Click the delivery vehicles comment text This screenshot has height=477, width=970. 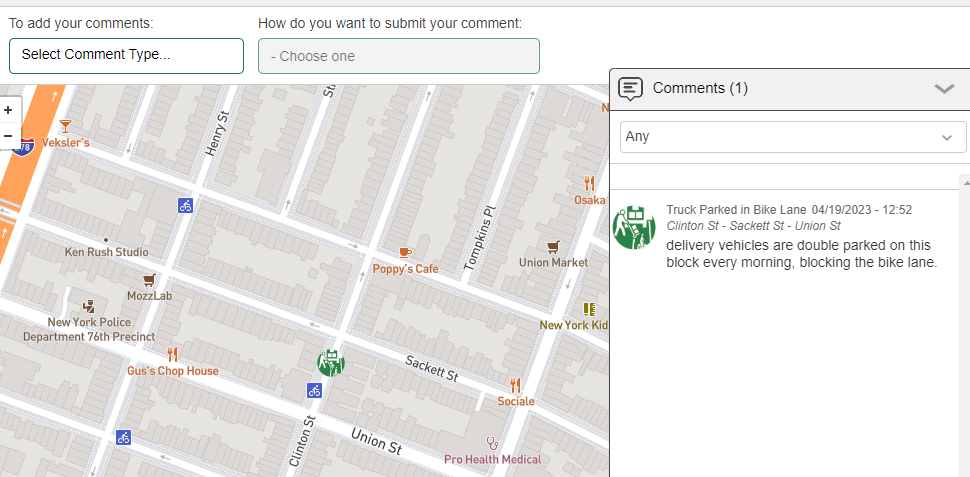(802, 254)
